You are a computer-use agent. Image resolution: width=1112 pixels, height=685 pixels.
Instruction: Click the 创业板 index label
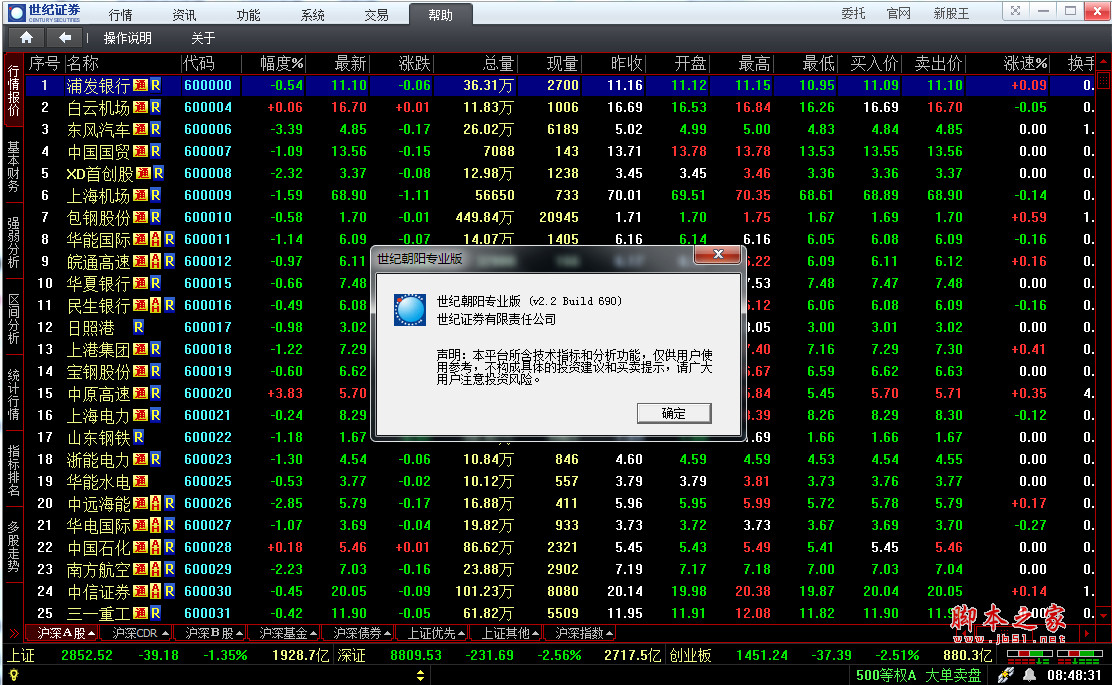pyautogui.click(x=690, y=655)
